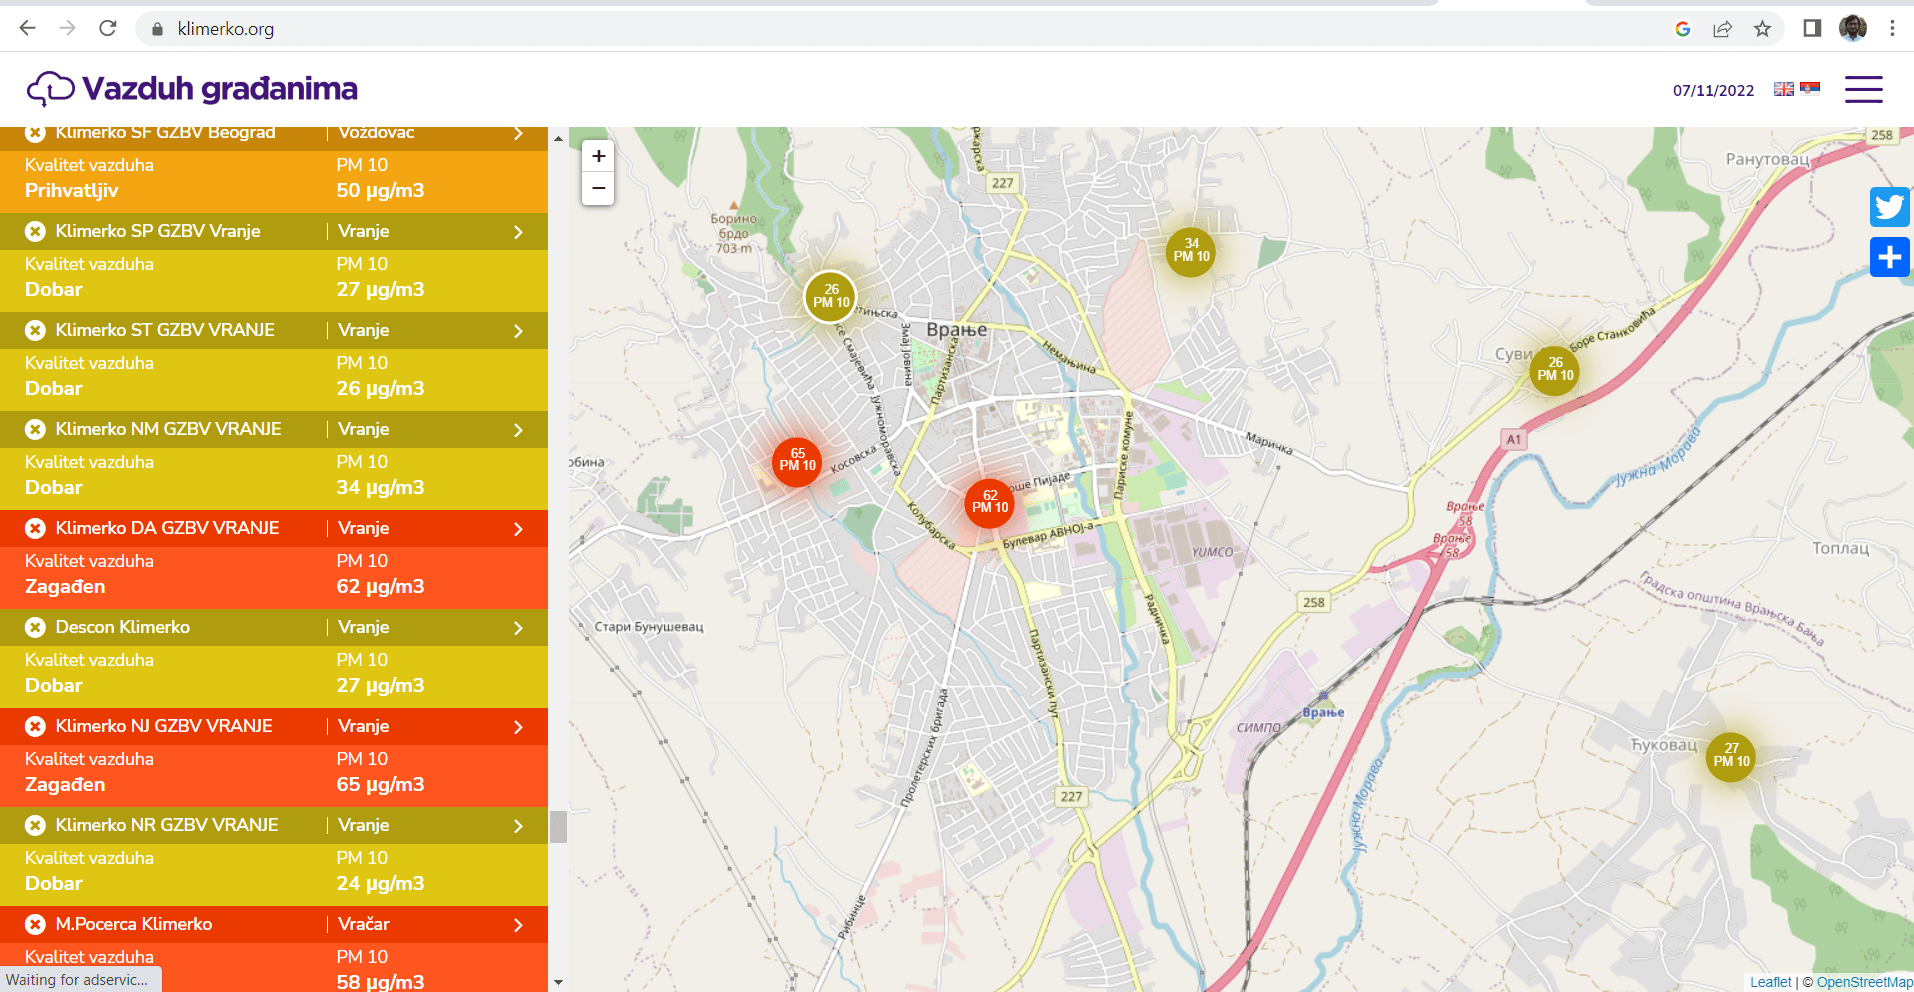Click the X icon on Klimerko NJ GZBV VRANJE
Screen dimensions: 1914x992
(35, 726)
